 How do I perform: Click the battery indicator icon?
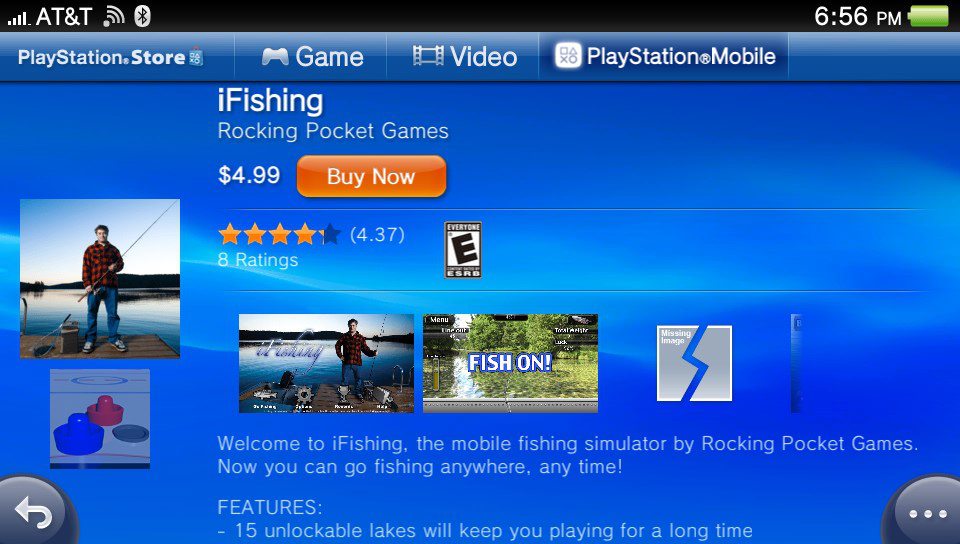(x=929, y=17)
